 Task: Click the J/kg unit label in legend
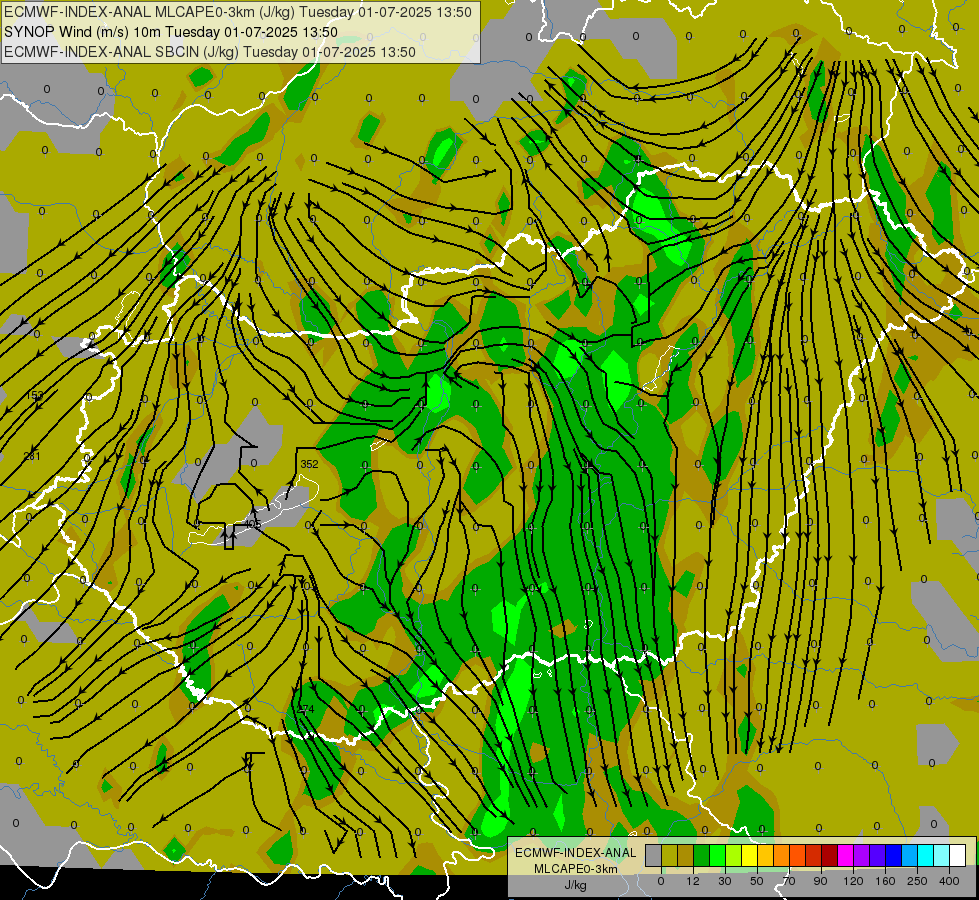[575, 885]
